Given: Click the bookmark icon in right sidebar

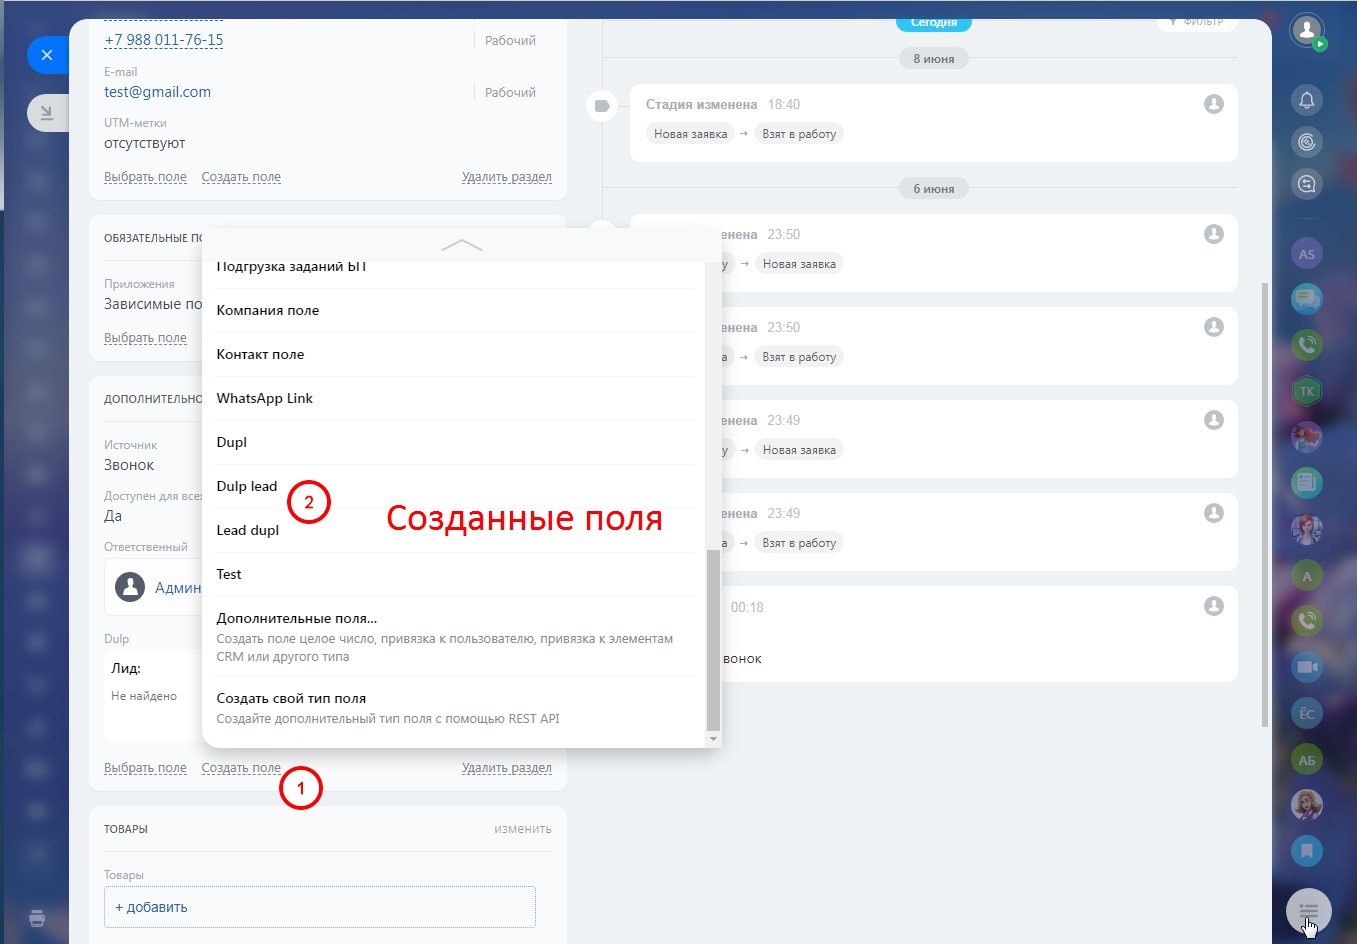Looking at the screenshot, I should (x=1306, y=851).
